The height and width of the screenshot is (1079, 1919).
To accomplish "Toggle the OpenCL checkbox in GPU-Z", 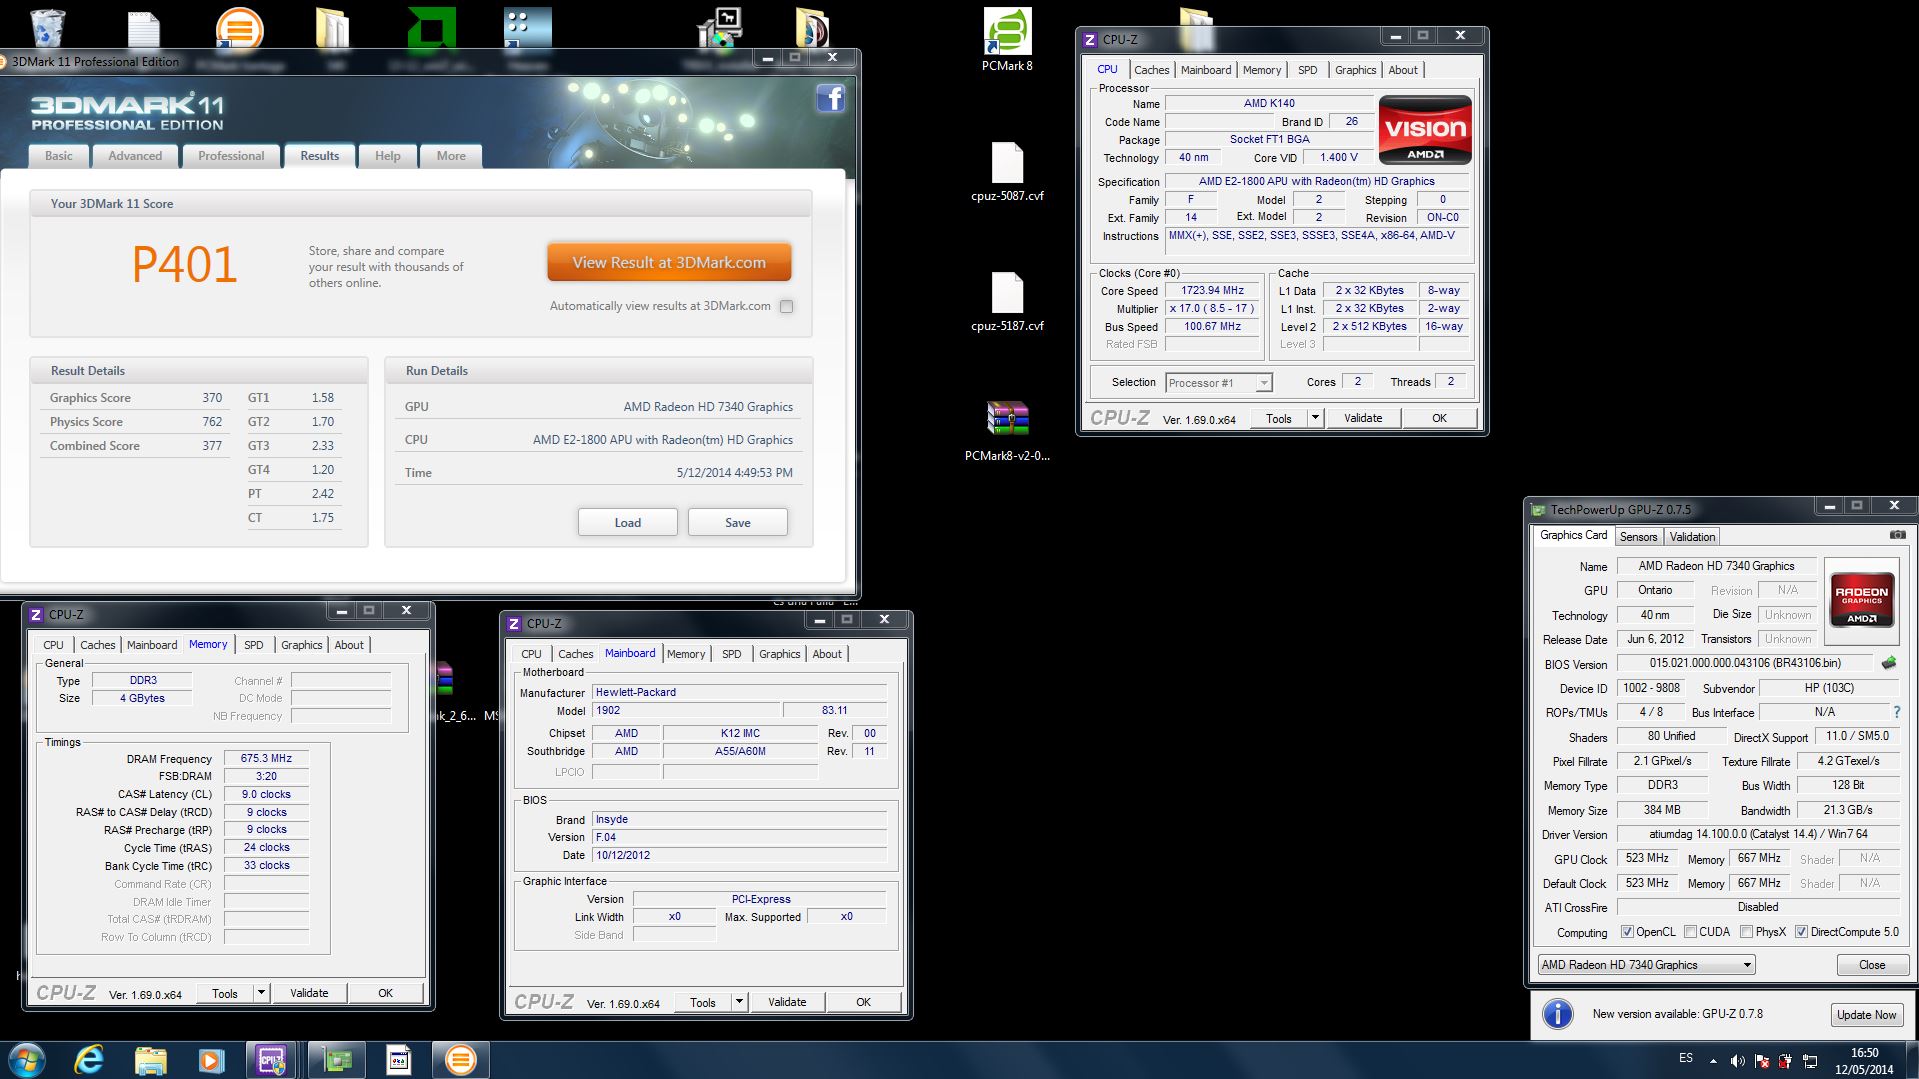I will 1627,932.
